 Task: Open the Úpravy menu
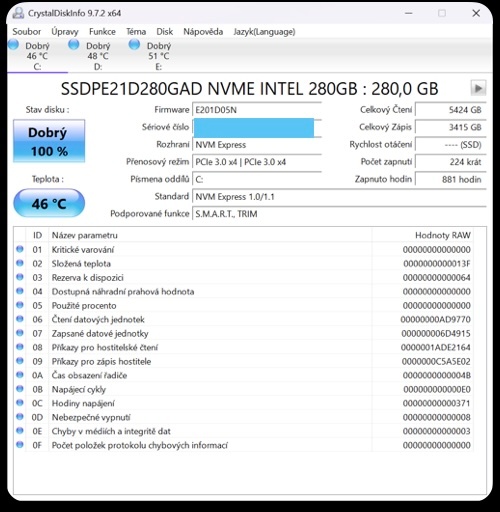pos(65,32)
